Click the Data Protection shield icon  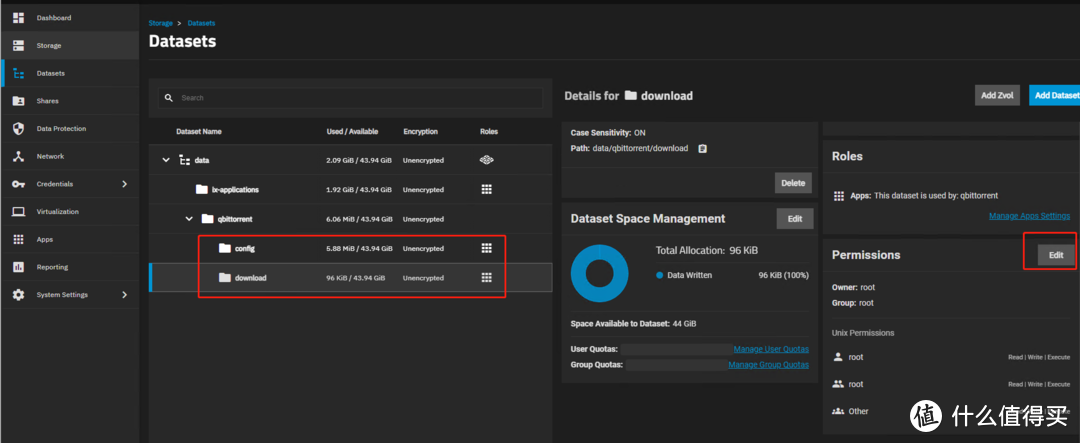click(x=18, y=129)
